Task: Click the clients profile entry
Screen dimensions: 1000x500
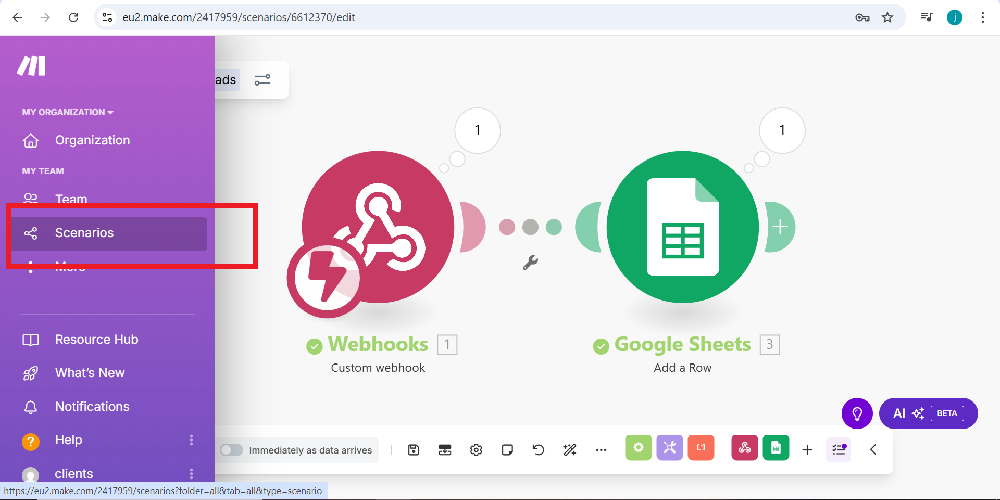Action: click(73, 474)
